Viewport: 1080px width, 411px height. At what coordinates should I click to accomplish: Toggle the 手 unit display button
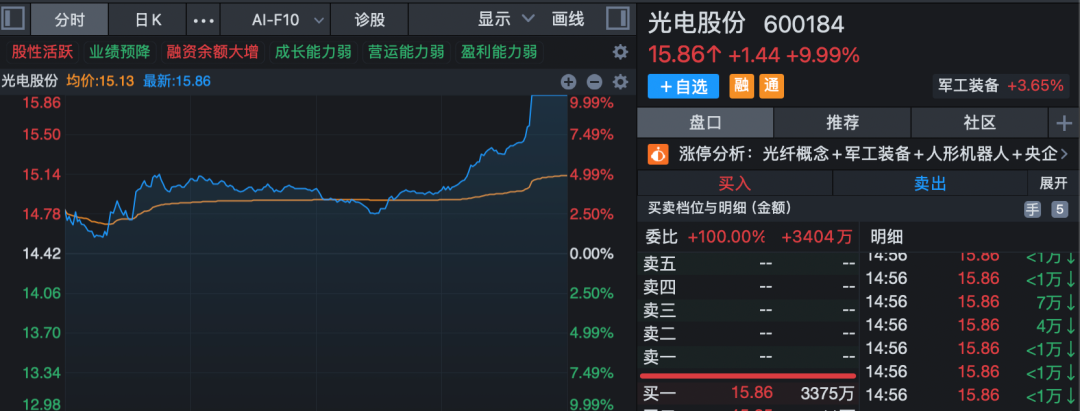(1031, 209)
